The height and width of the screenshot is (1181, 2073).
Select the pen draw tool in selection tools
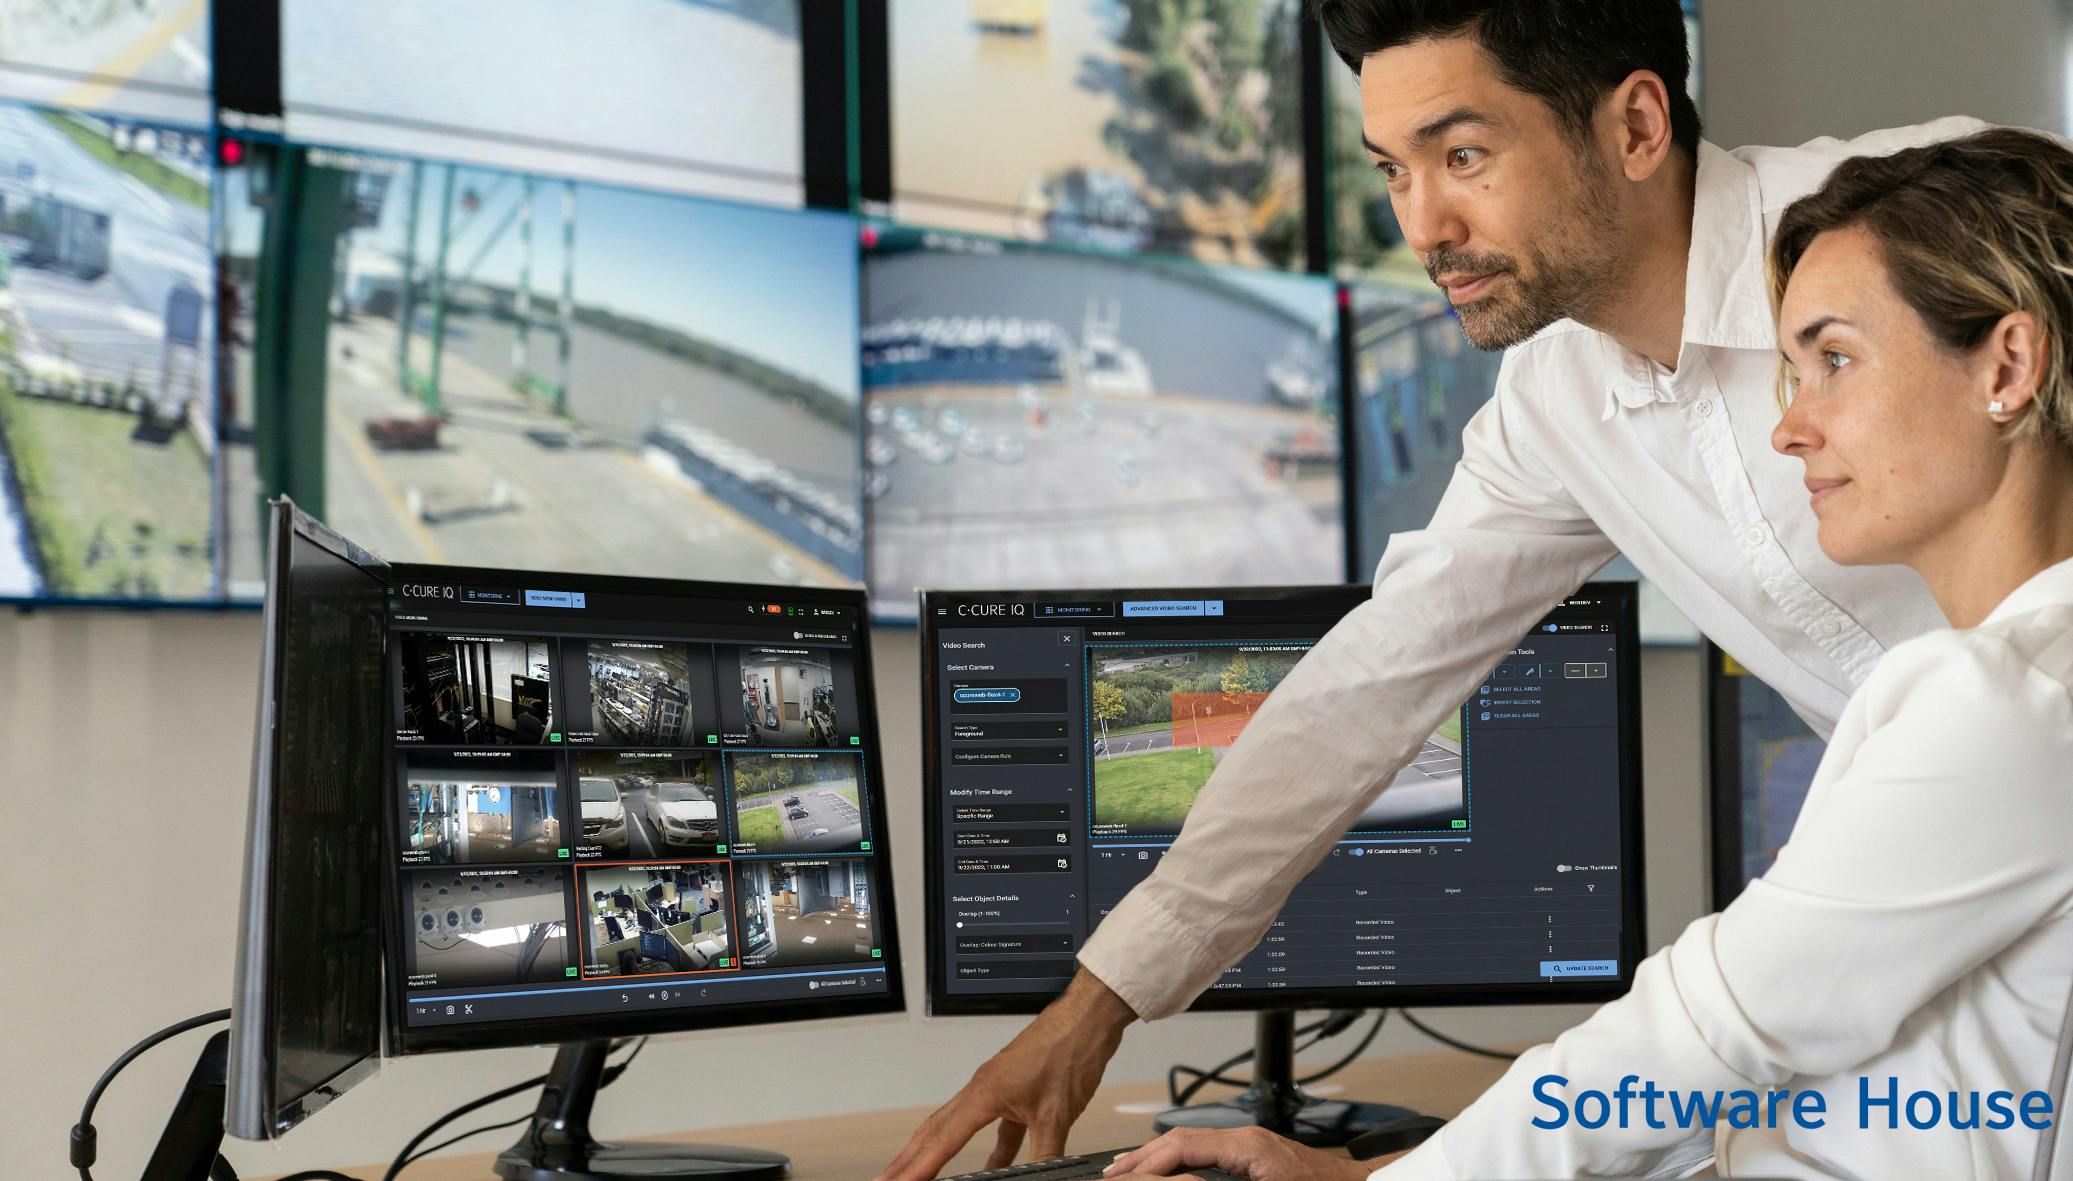pyautogui.click(x=1530, y=671)
